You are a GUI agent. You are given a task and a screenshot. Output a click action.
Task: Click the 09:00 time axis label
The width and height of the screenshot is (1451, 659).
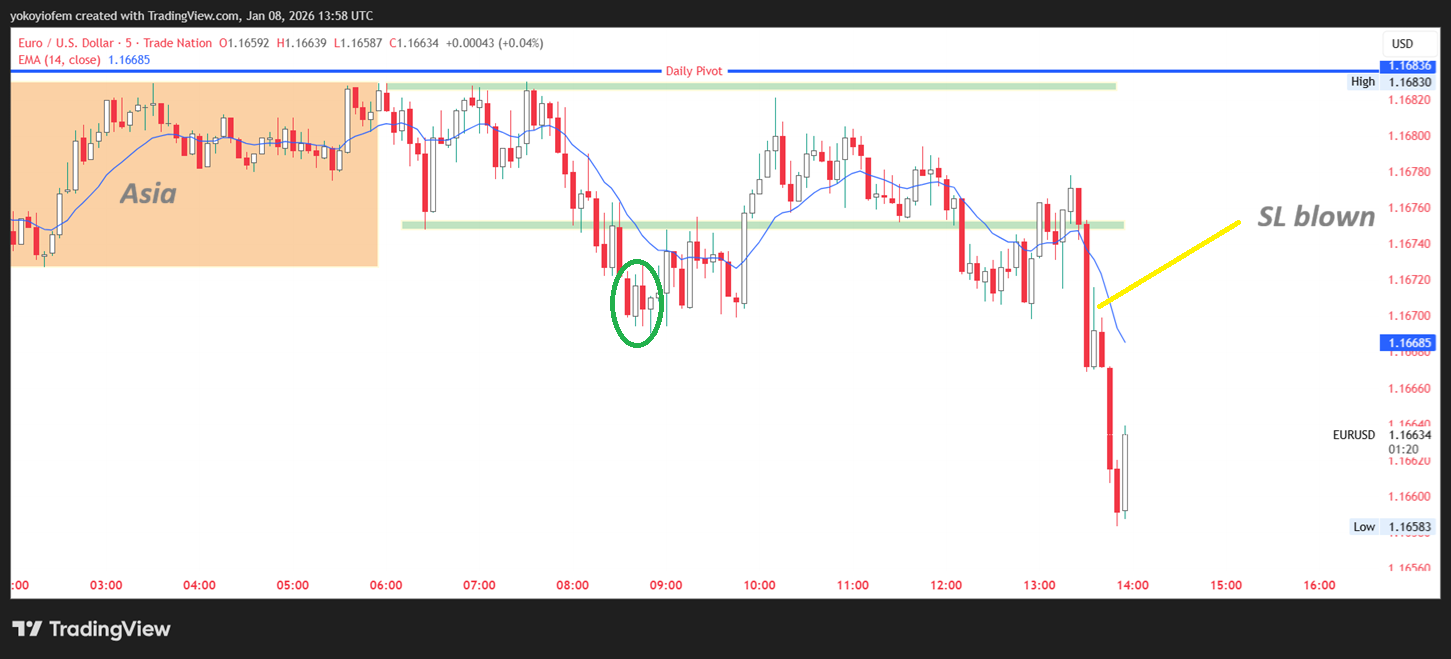[666, 585]
